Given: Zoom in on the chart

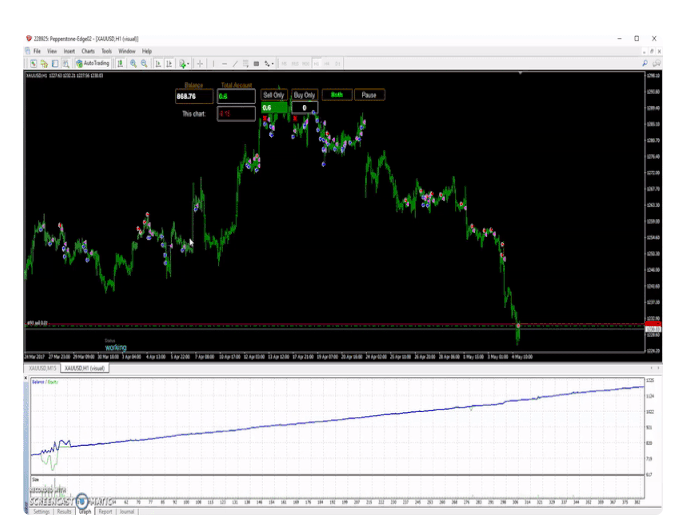Looking at the screenshot, I should point(133,64).
